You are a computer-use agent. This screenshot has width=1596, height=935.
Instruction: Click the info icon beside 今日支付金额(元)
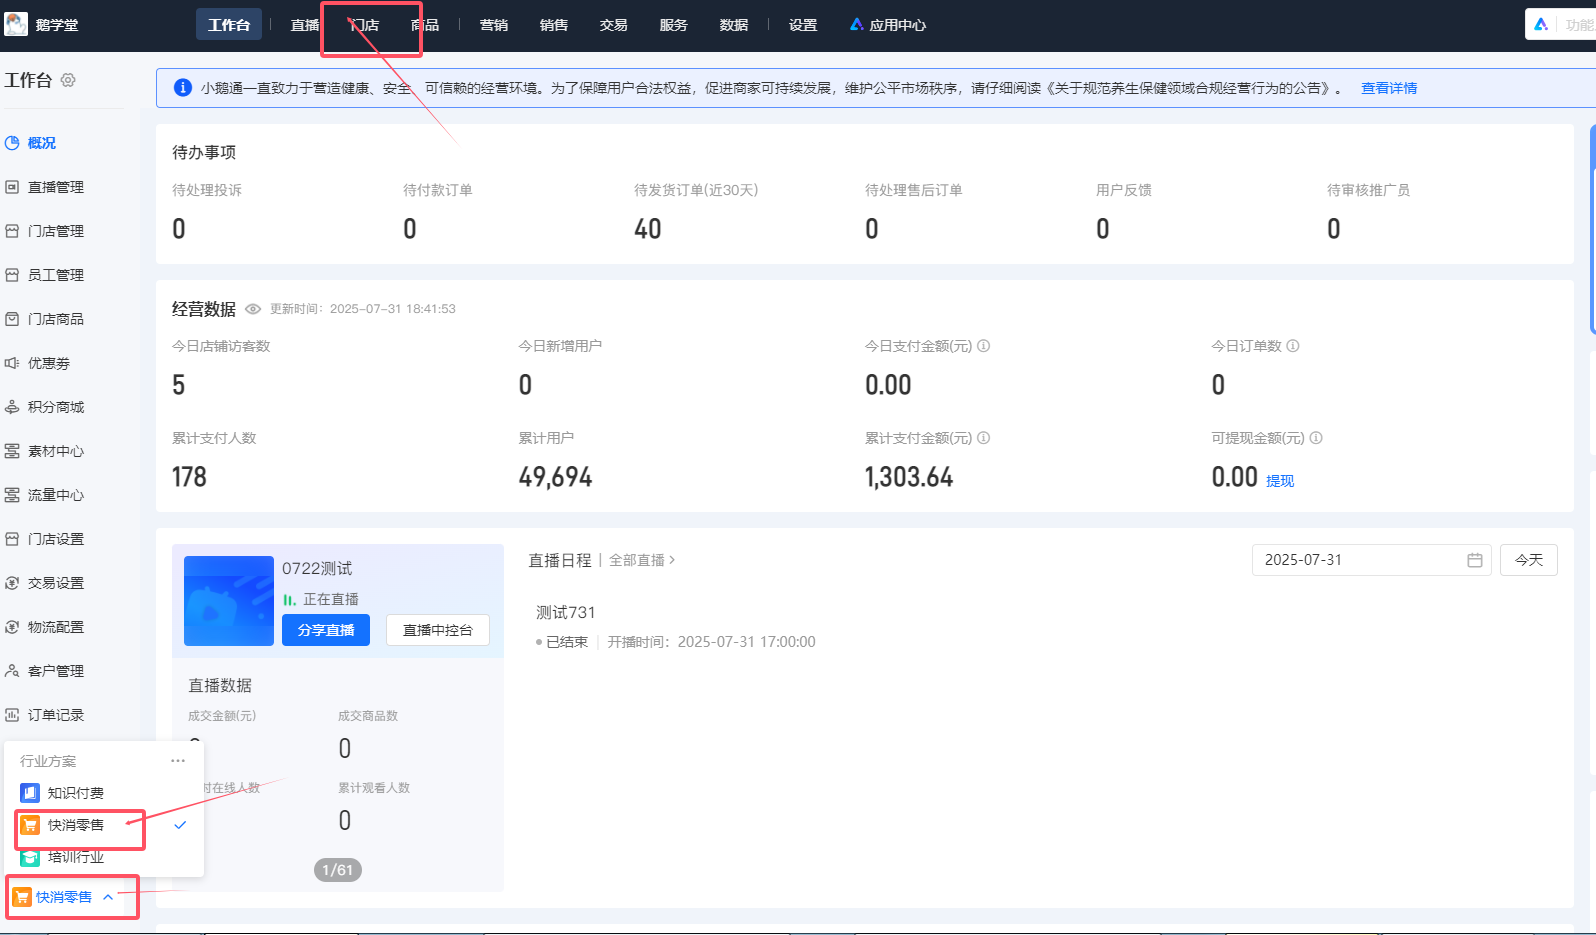point(983,346)
